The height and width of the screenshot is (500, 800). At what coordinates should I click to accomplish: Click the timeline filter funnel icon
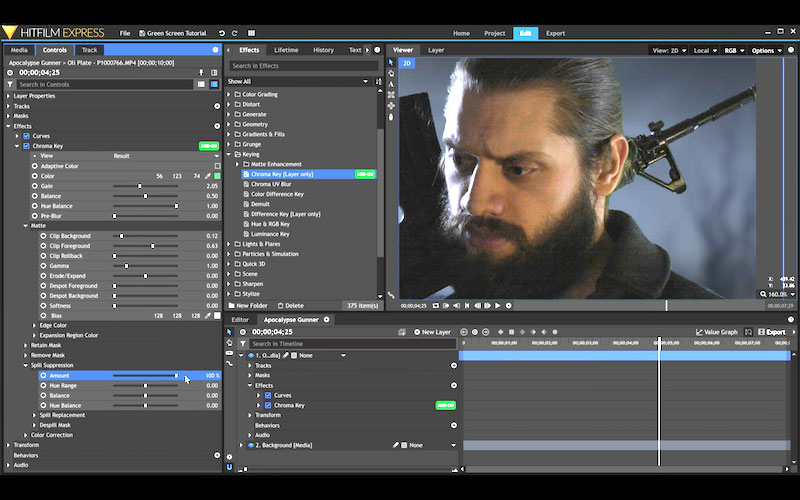click(243, 344)
